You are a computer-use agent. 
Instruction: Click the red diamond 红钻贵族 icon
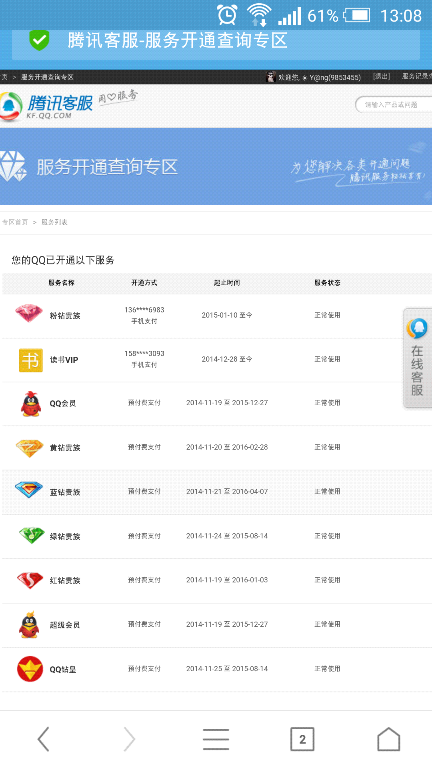point(30,580)
